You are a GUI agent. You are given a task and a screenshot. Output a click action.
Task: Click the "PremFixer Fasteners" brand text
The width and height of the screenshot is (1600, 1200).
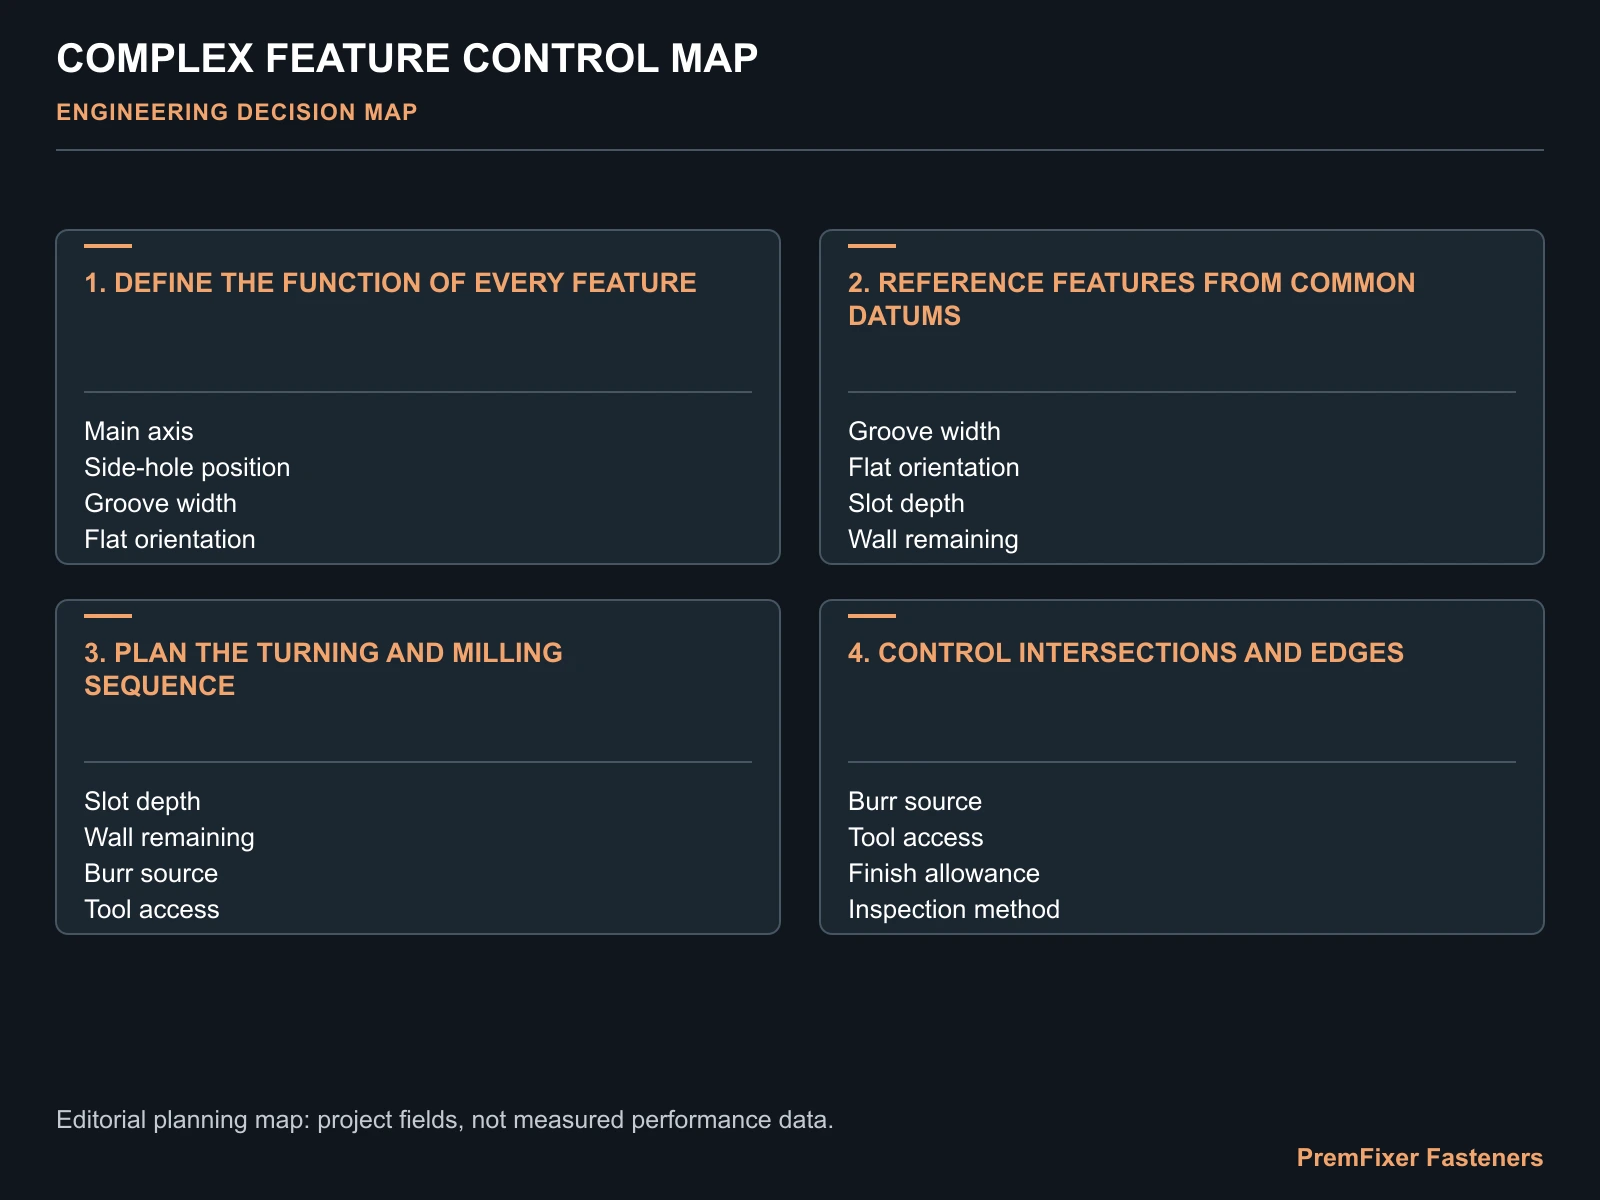1420,1158
